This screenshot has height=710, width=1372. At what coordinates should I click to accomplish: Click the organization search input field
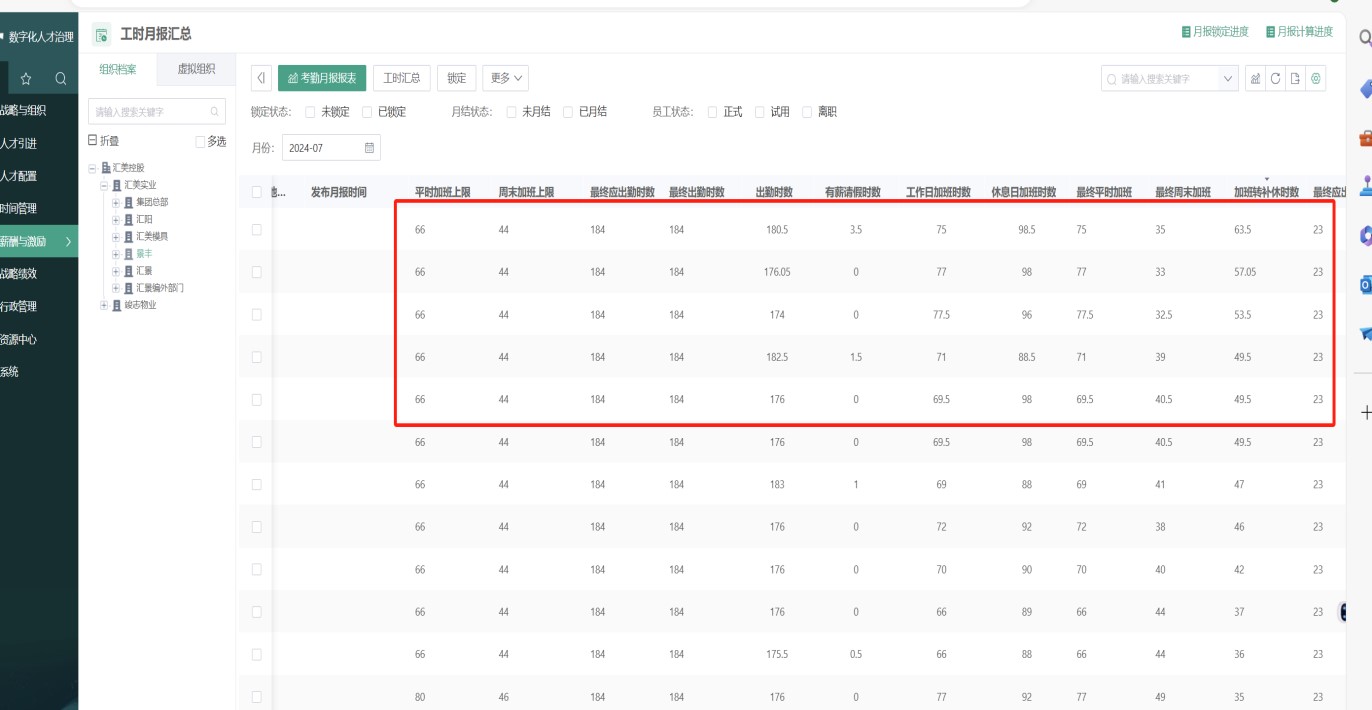[150, 112]
